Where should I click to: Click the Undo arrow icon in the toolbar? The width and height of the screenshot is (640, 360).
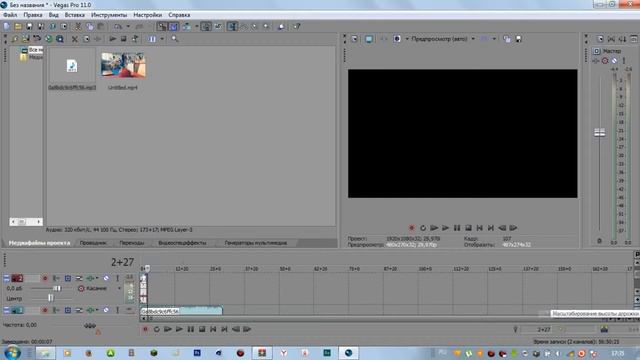pos(118,27)
